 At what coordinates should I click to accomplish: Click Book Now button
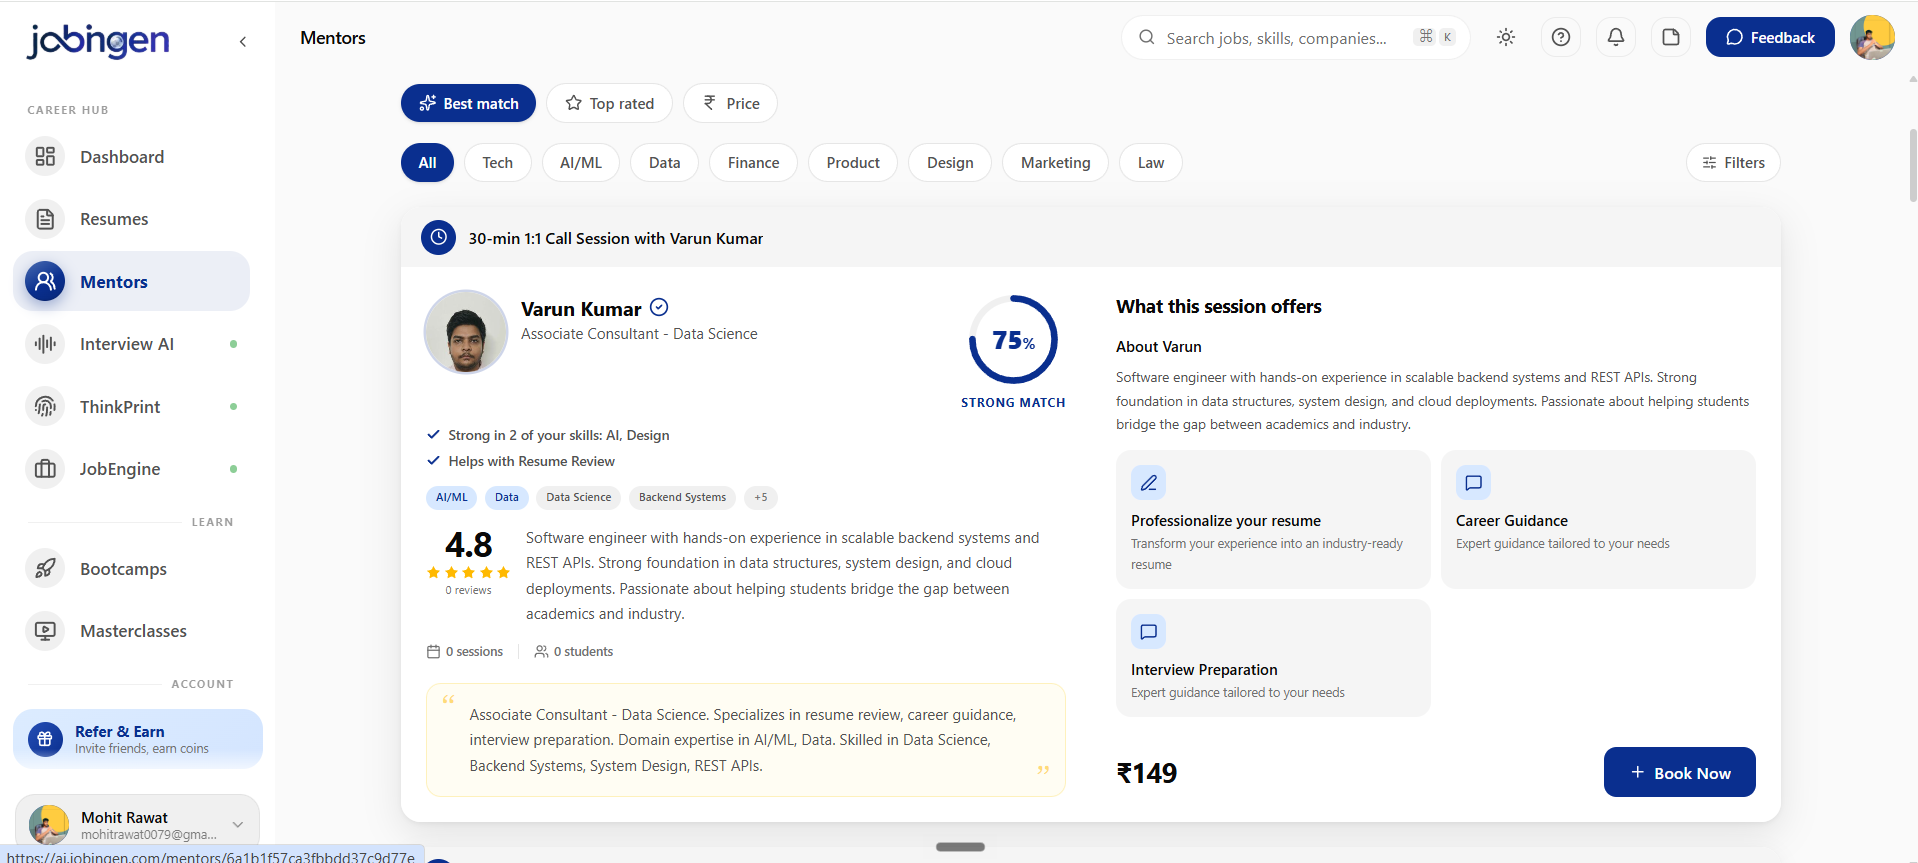1680,772
